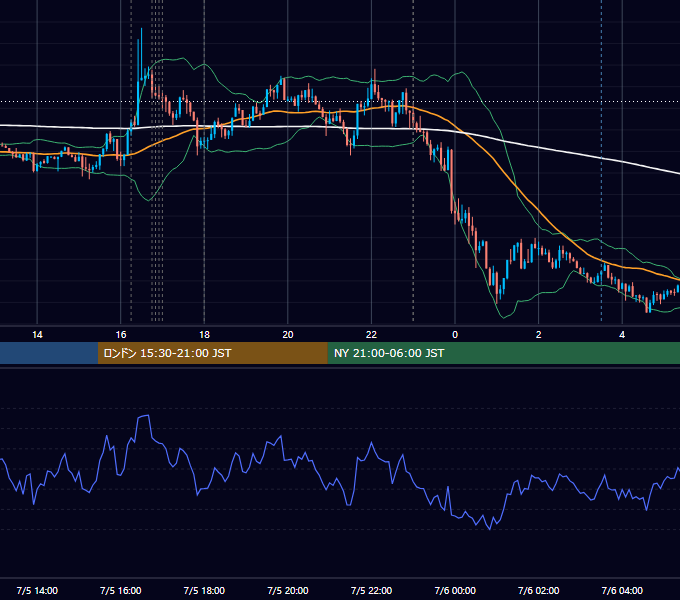Click the ロンドン 15:30-21:00 JST session bar
Viewport: 680px width, 600px height.
212,353
